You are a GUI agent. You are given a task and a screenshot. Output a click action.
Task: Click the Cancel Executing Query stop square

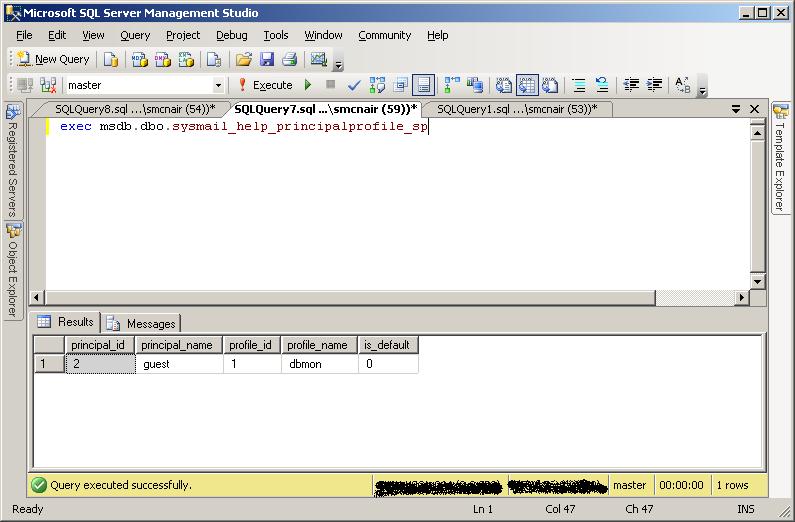[331, 85]
